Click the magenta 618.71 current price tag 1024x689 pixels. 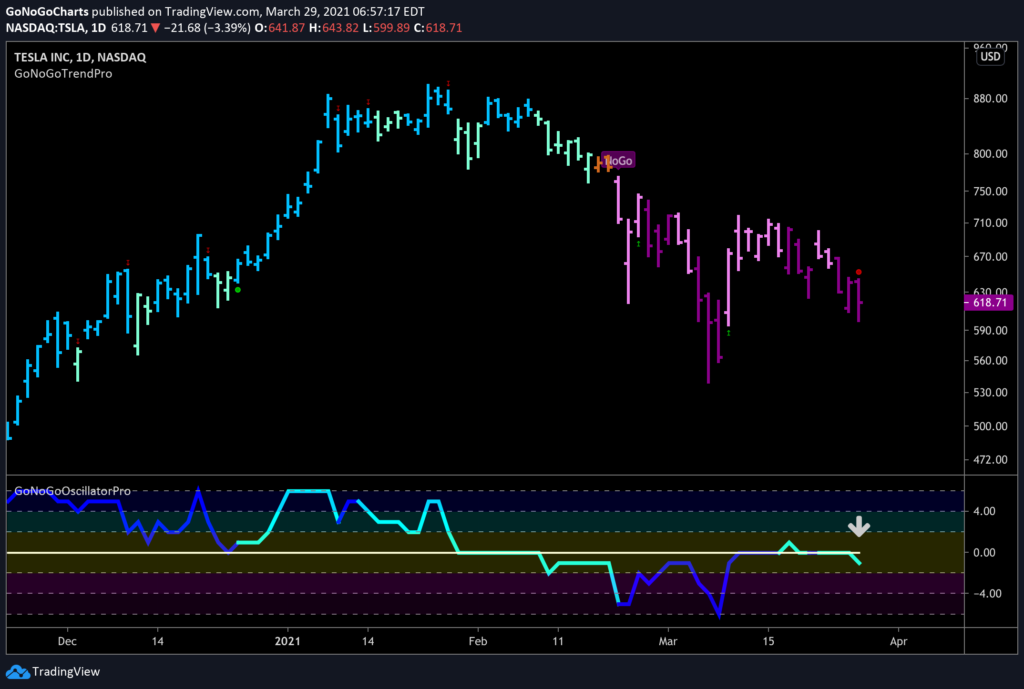pyautogui.click(x=989, y=302)
